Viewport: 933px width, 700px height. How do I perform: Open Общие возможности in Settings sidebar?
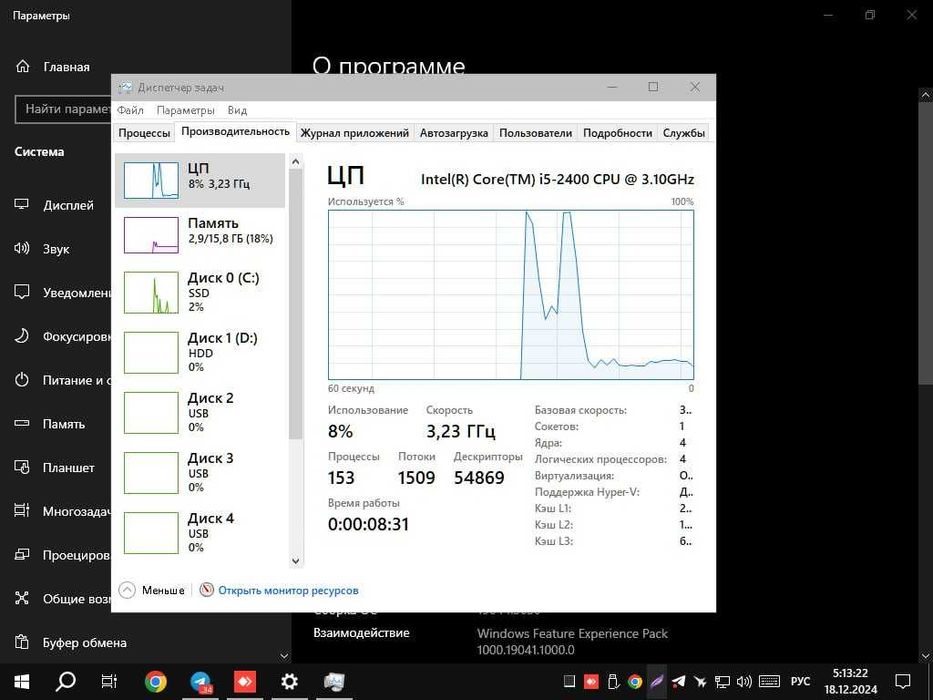62,599
